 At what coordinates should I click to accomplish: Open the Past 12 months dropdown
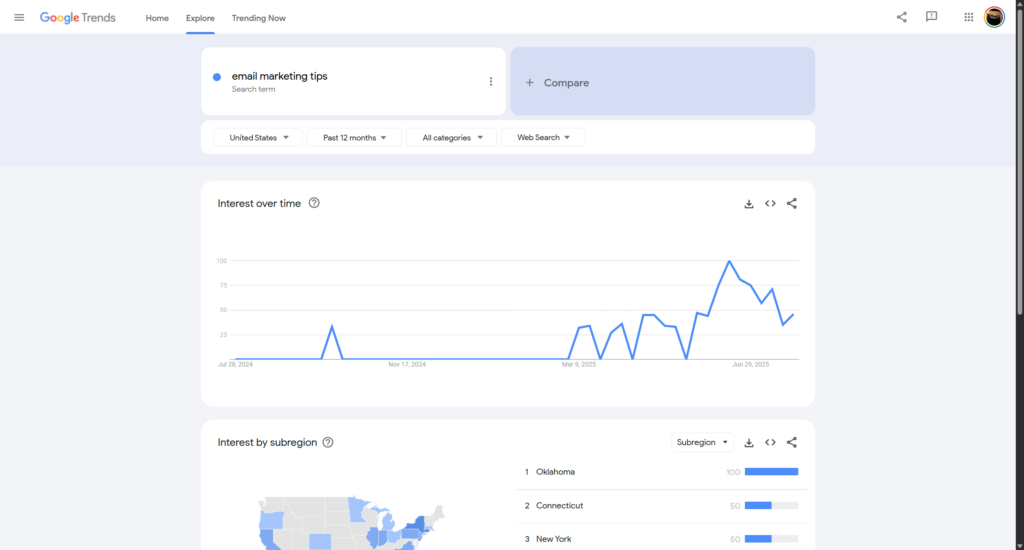pyautogui.click(x=355, y=138)
